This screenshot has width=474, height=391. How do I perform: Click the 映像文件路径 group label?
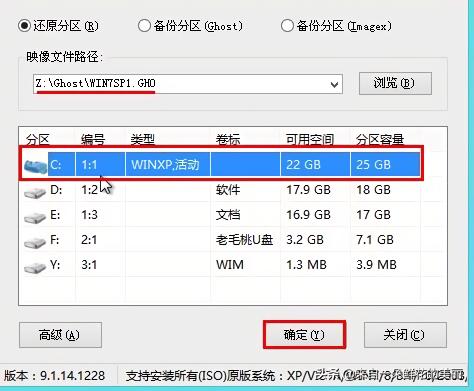(x=65, y=57)
